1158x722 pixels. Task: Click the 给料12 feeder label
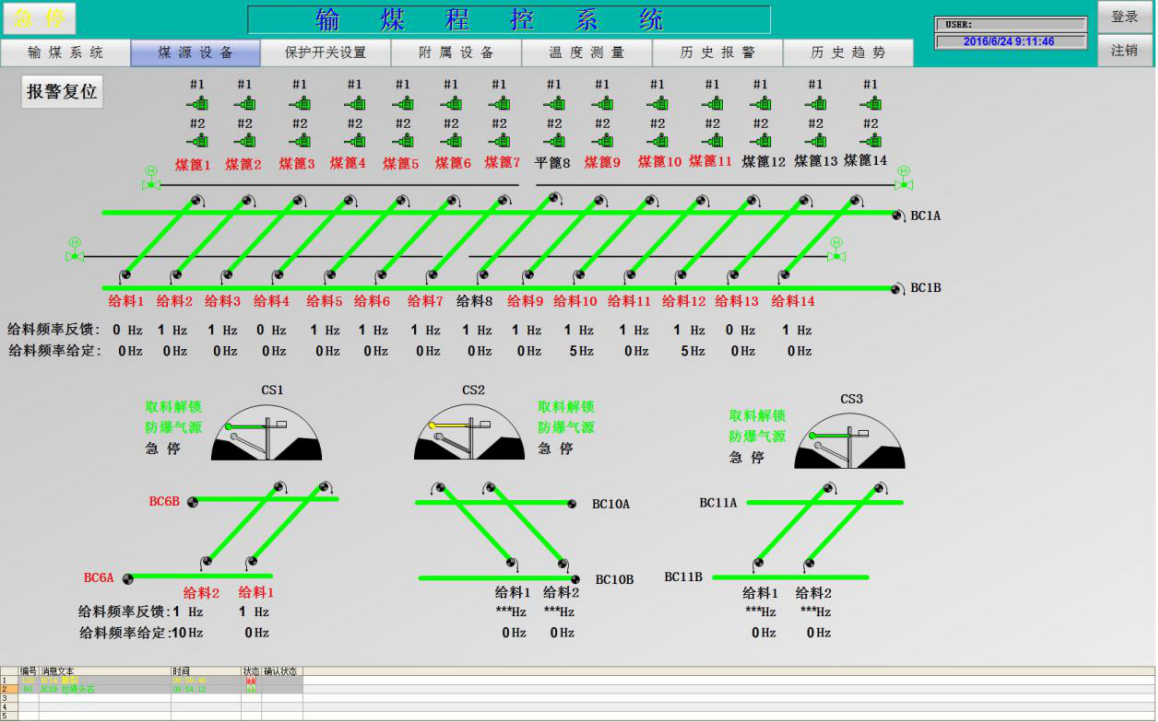click(x=684, y=301)
